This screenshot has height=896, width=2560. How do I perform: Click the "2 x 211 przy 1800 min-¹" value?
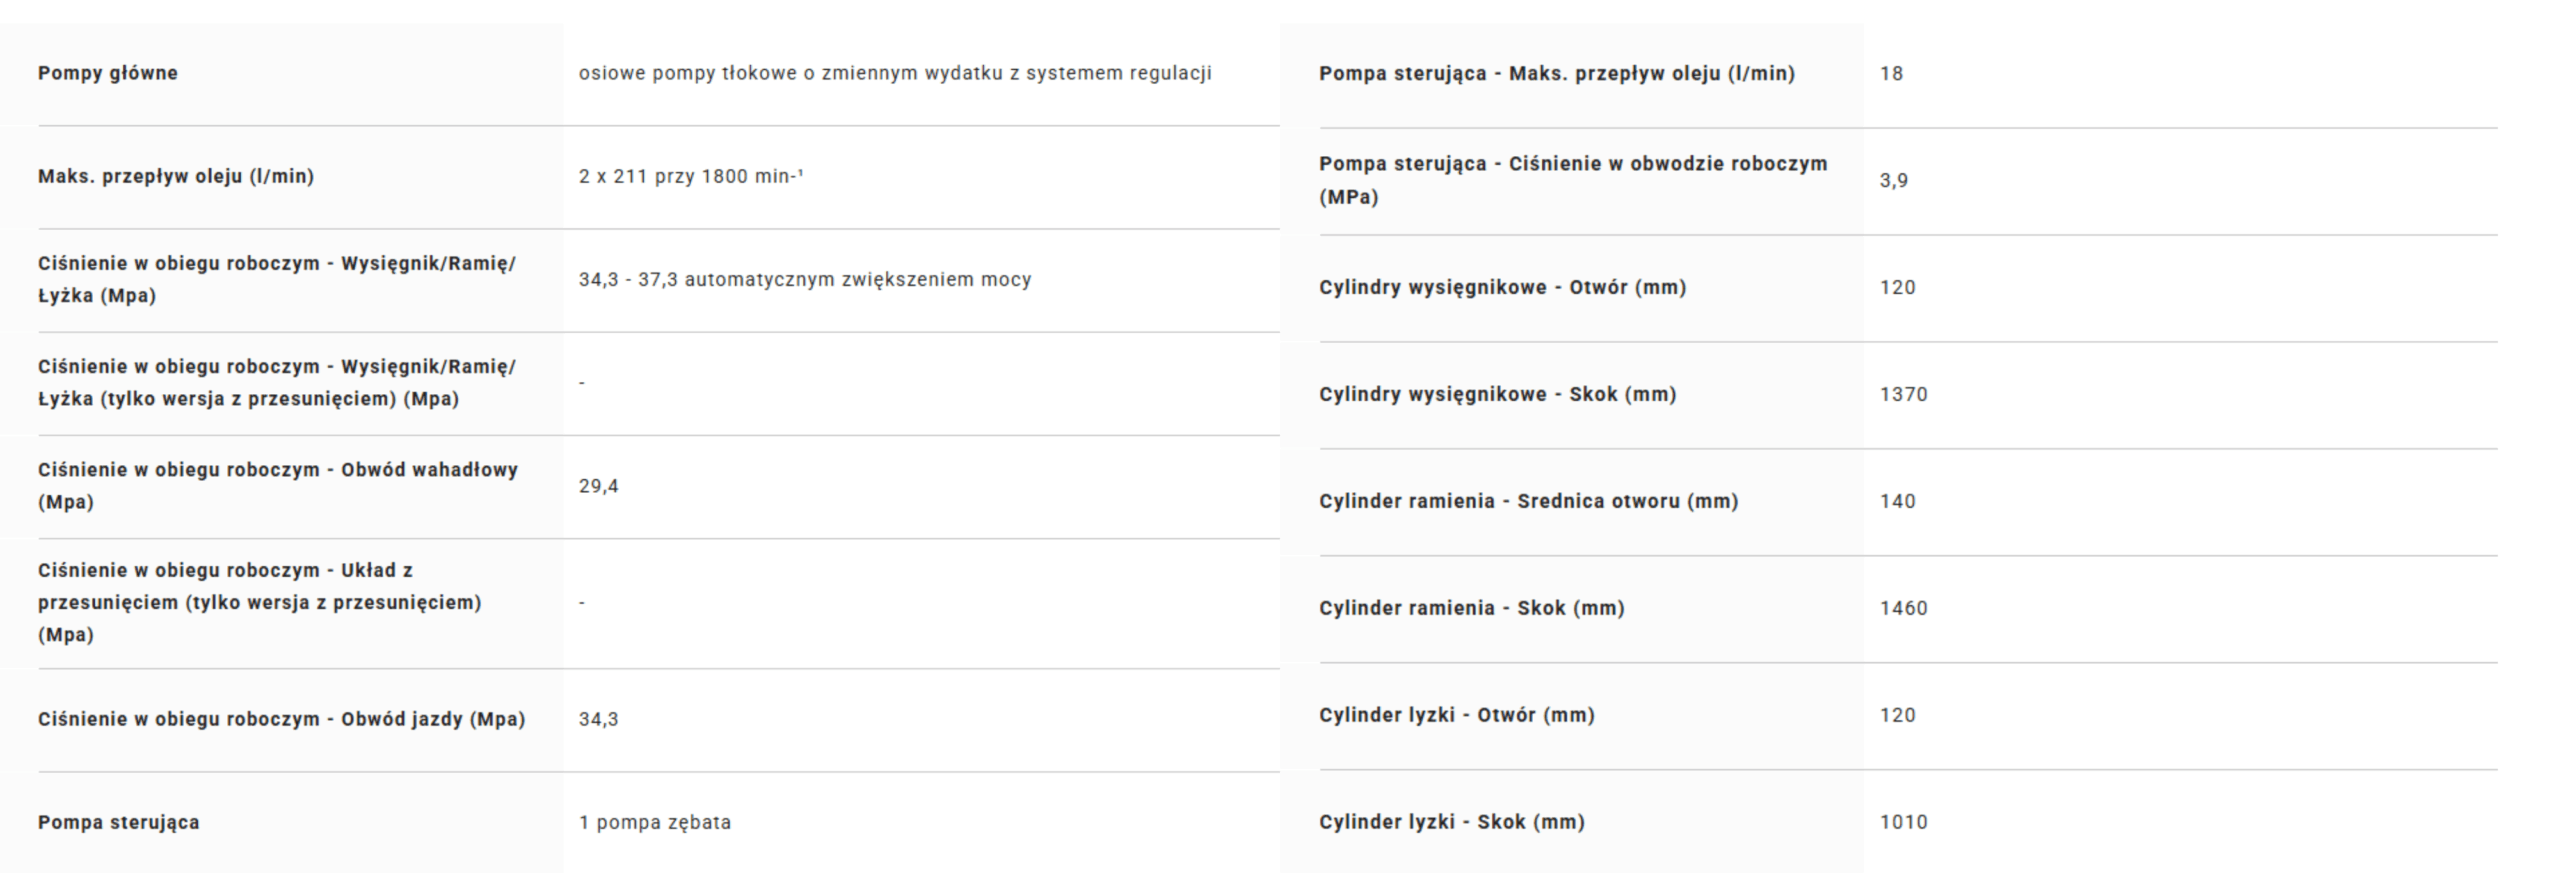(691, 176)
